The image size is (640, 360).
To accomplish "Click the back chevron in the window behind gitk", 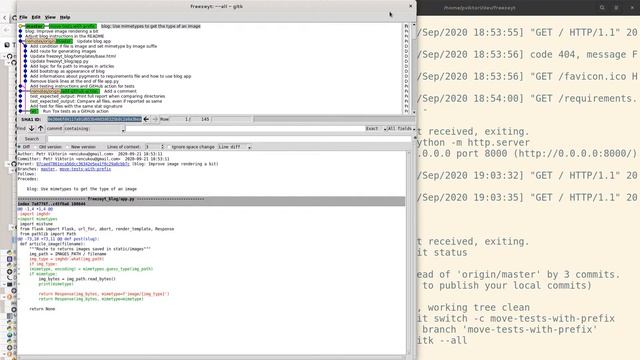I will coord(4,18).
